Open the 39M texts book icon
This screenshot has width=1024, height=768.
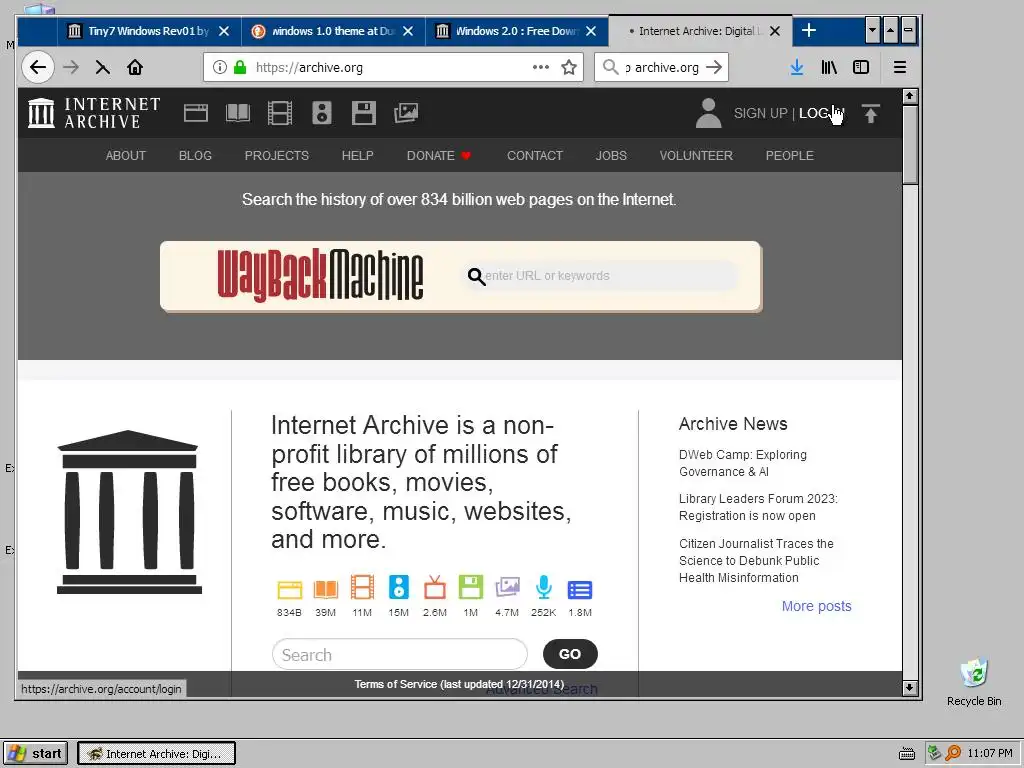coord(325,589)
